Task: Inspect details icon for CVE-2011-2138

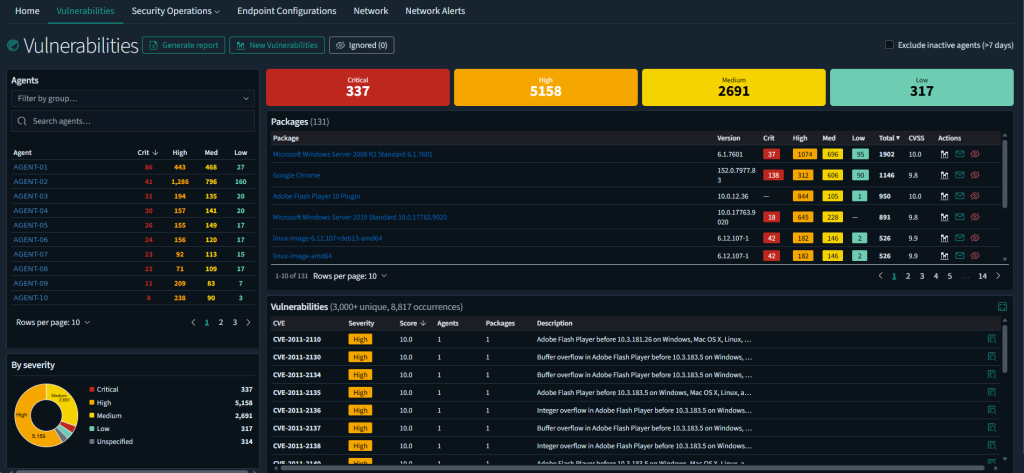Action: pyautogui.click(x=991, y=445)
